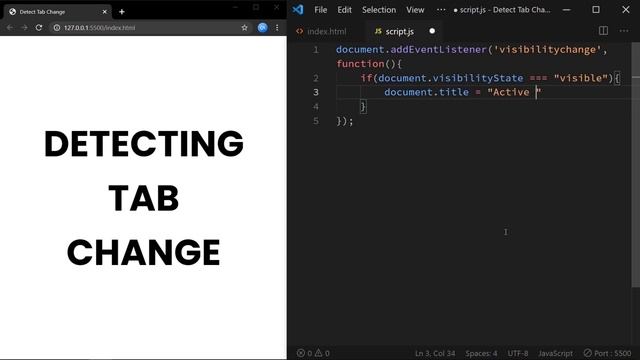Screen dimensions: 640x360
Task: Click Ln 3, Col 34 in status bar
Action: coord(435,353)
